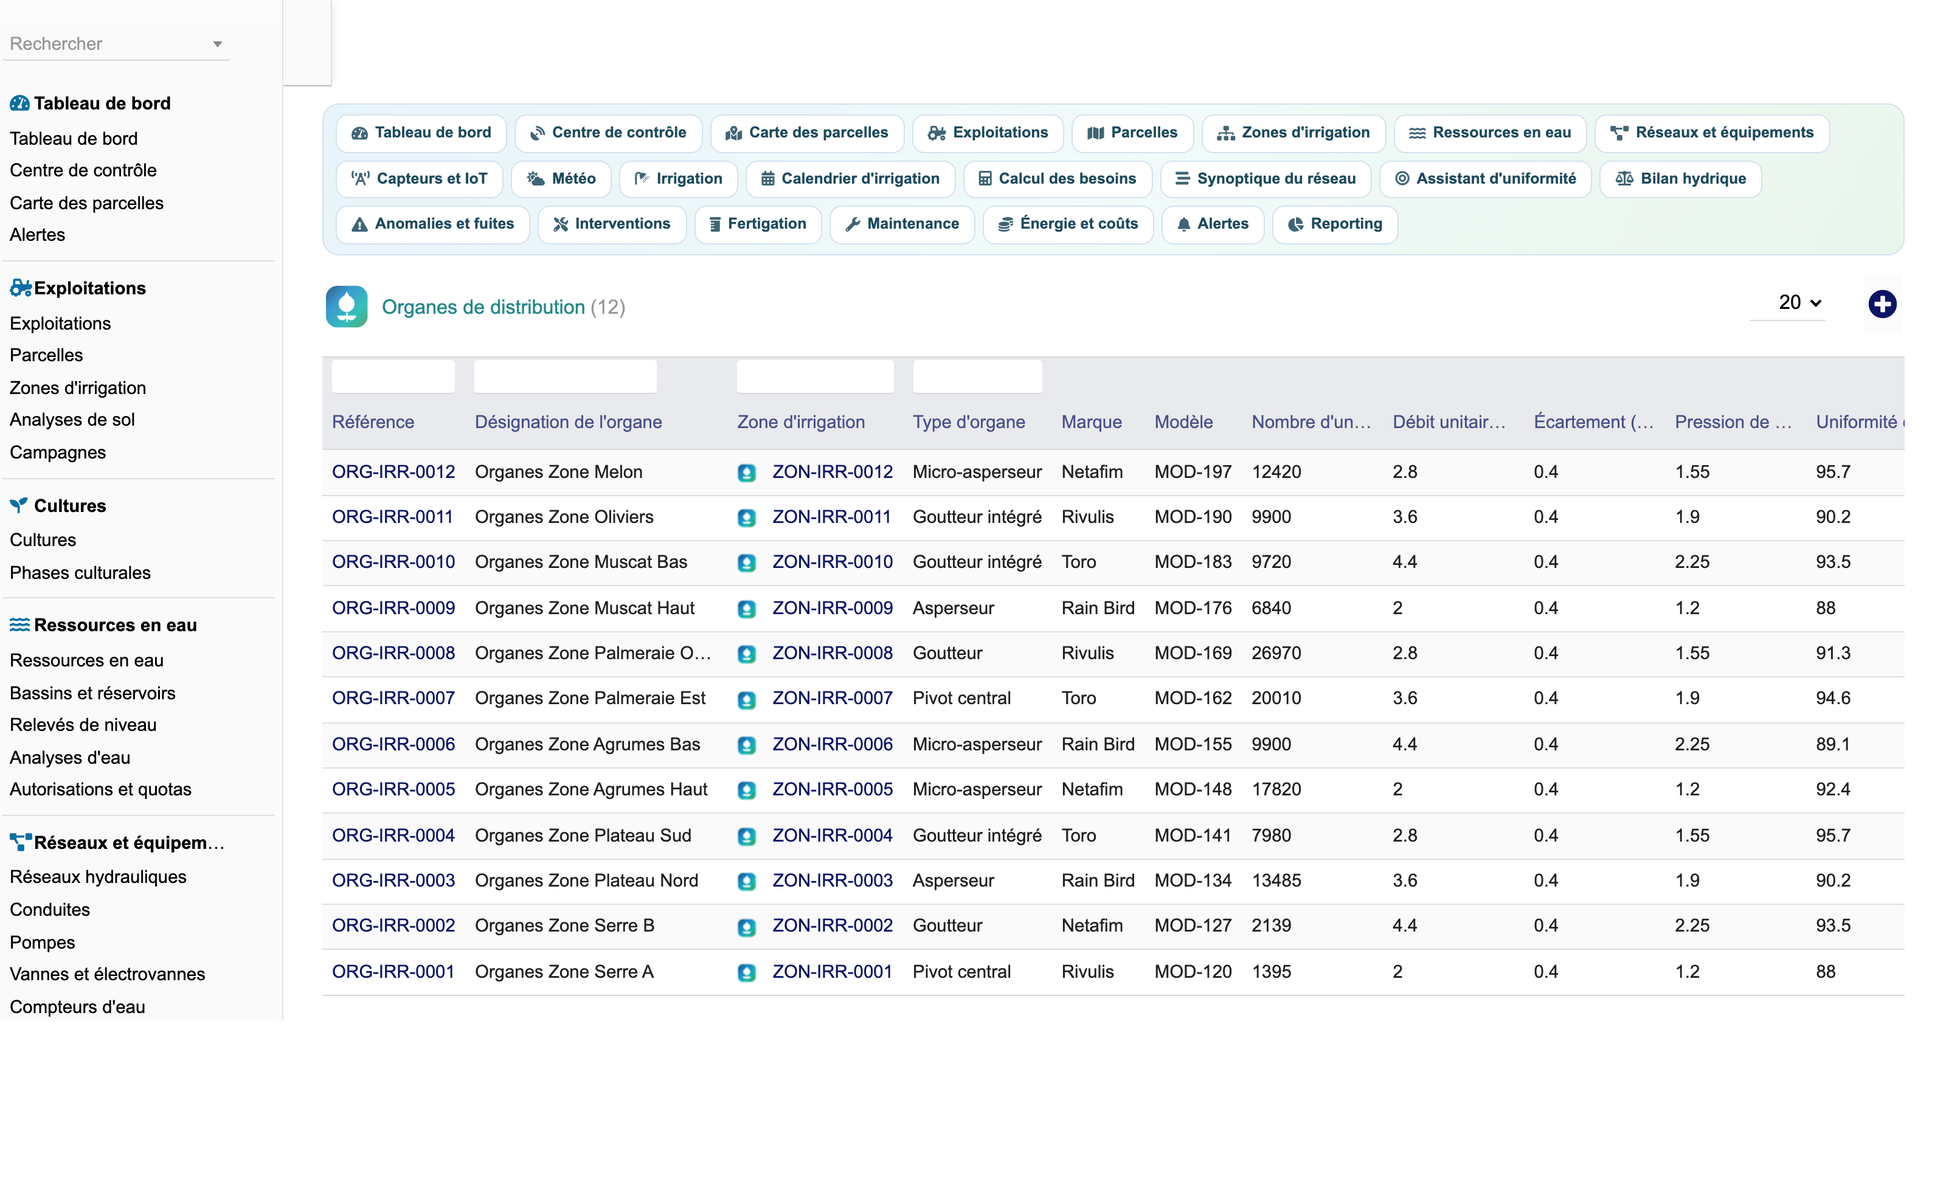Open Assistant d'uniformité navigation item
Screen dimensions: 1946x1204
click(1485, 179)
